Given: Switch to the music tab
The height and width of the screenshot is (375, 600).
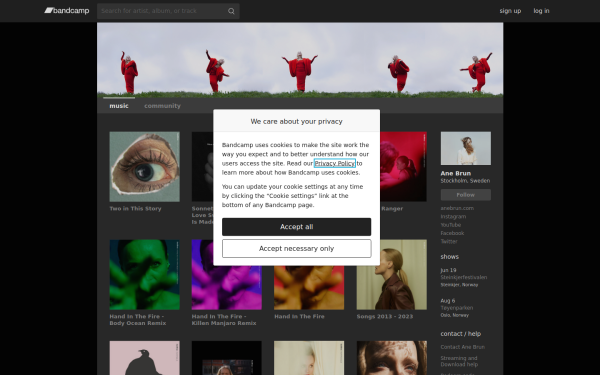Looking at the screenshot, I should (x=119, y=106).
